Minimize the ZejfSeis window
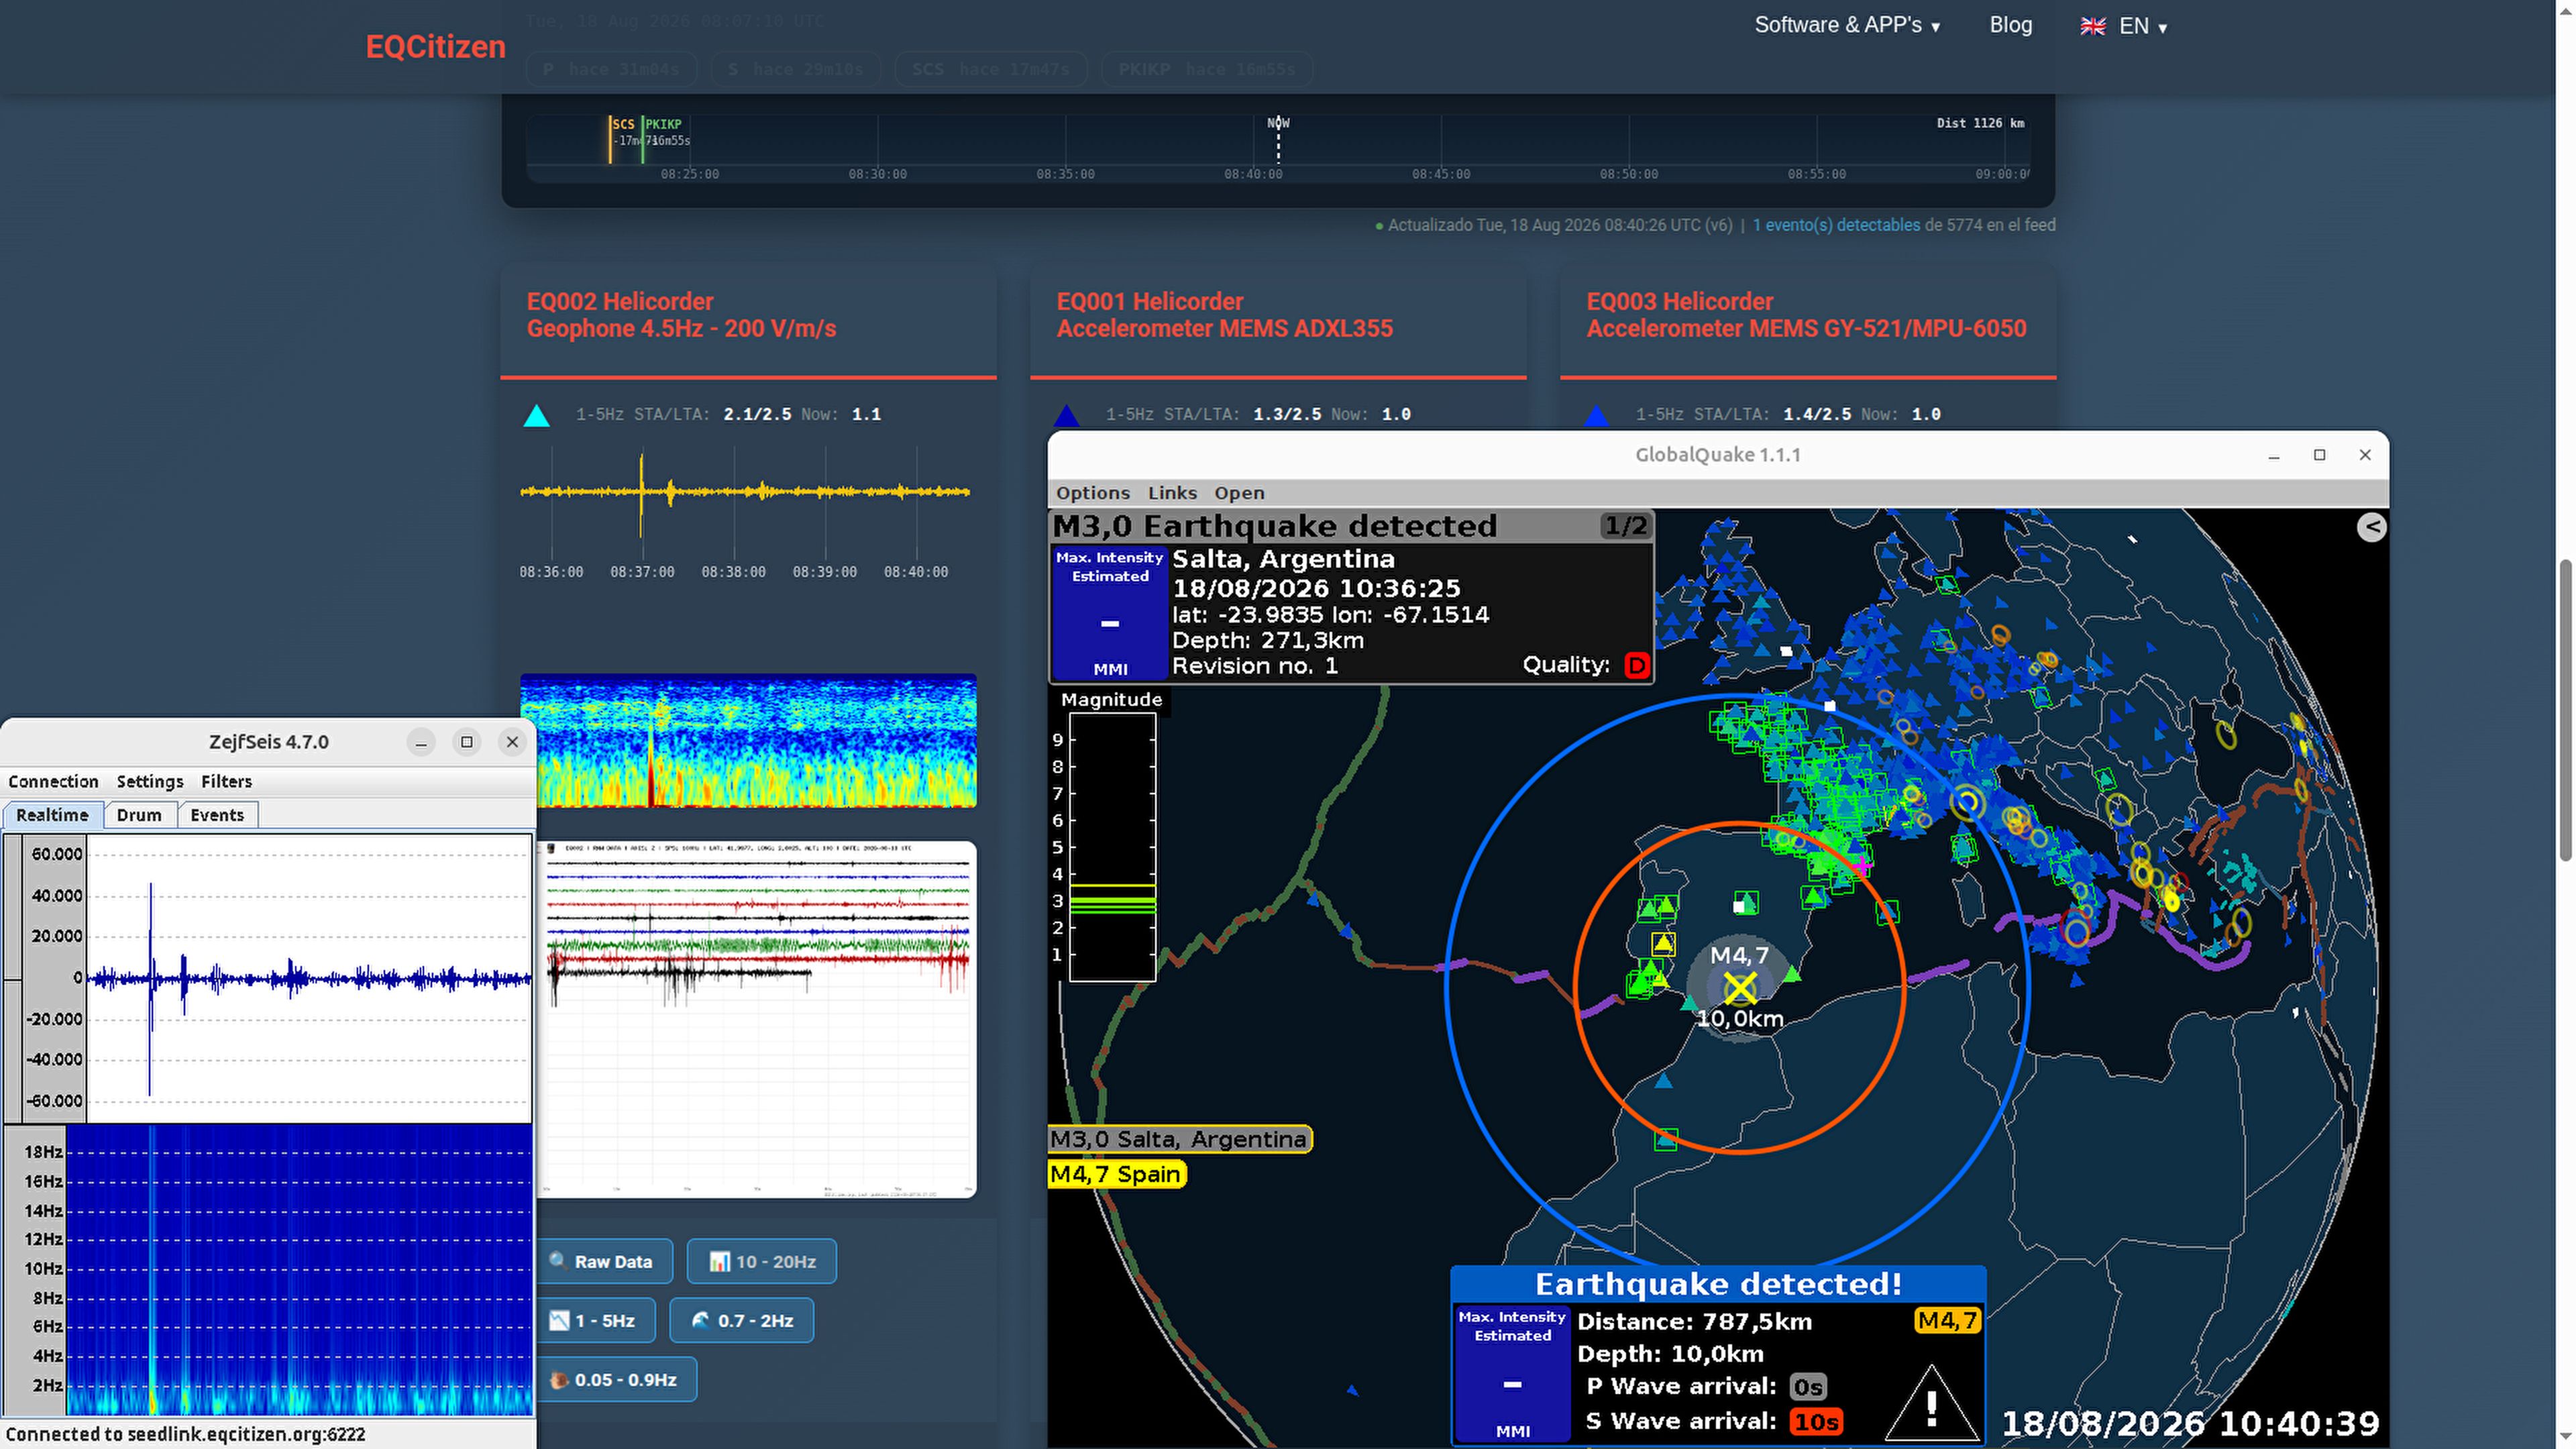The image size is (2576, 1449). point(421,742)
